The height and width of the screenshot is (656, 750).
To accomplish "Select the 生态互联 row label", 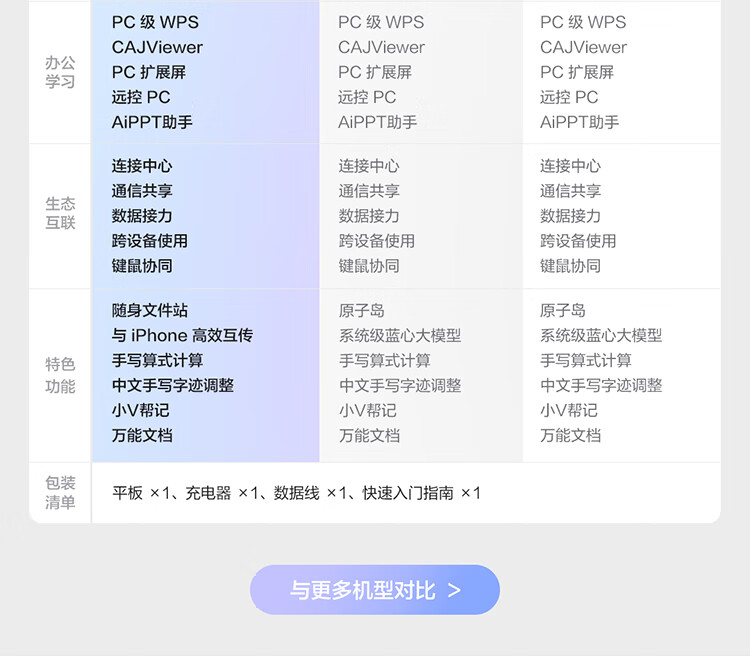I will click(60, 213).
